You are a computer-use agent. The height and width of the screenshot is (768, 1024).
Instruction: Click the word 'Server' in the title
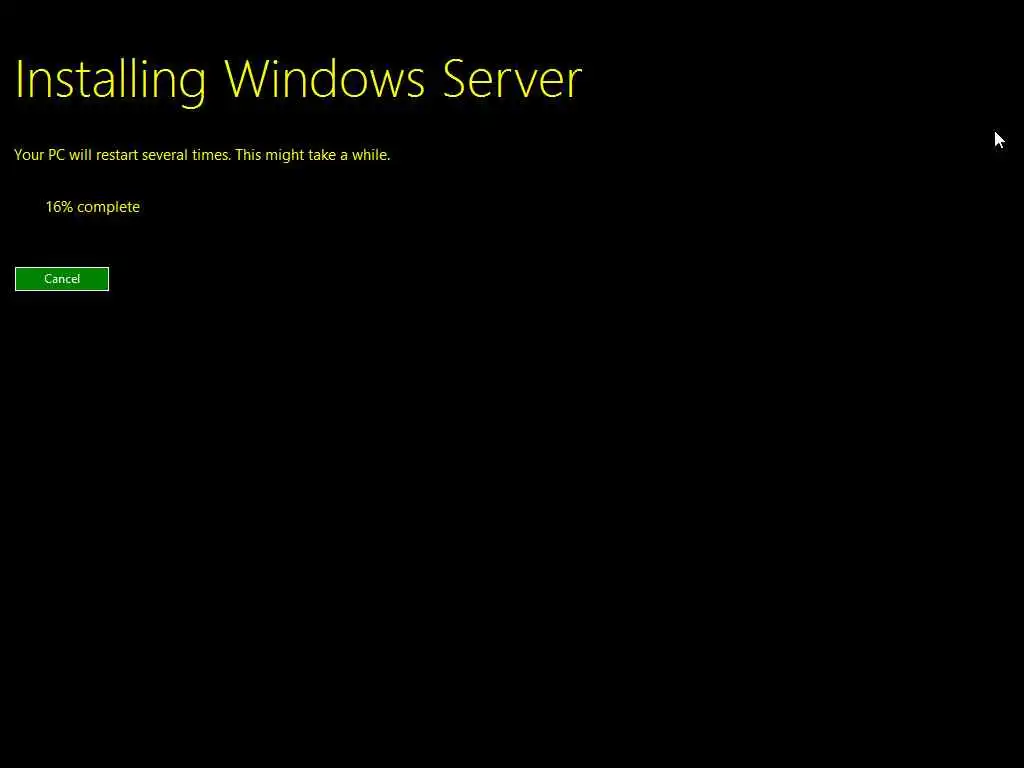tap(512, 79)
